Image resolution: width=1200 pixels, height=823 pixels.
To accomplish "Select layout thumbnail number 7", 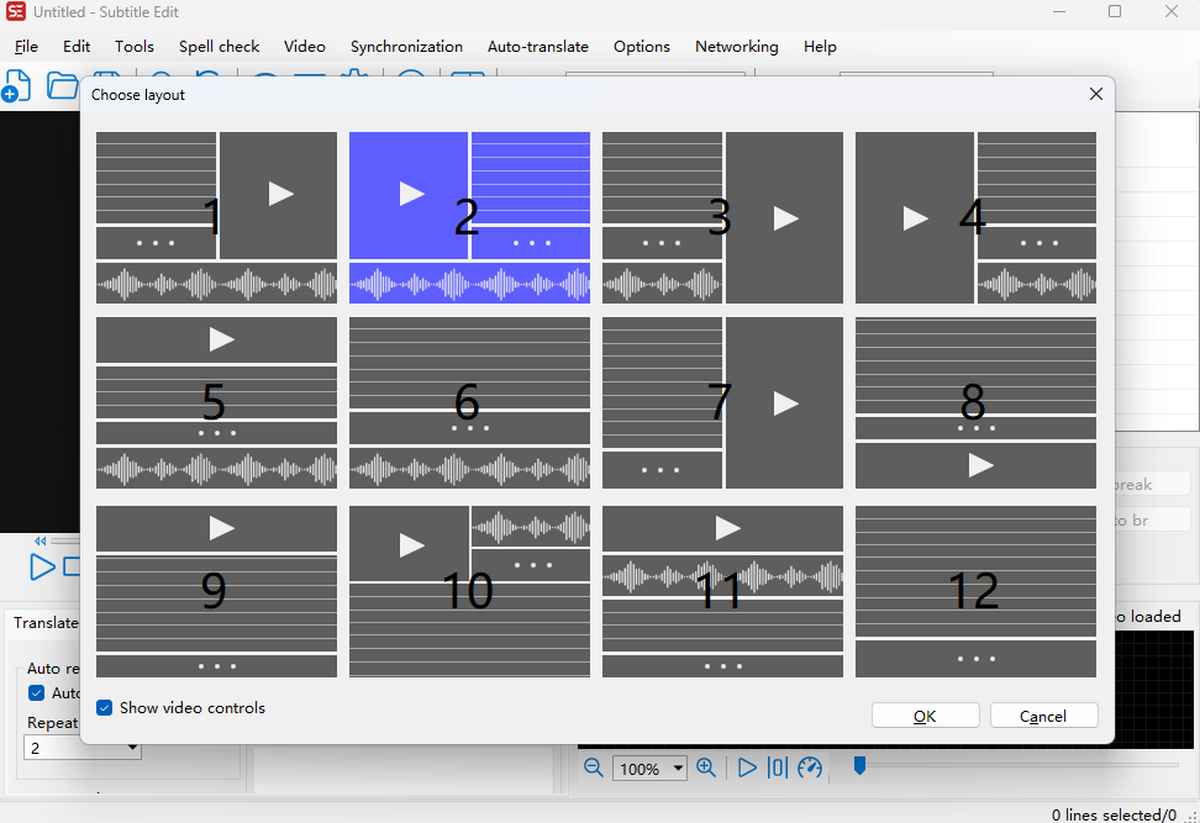I will point(722,402).
